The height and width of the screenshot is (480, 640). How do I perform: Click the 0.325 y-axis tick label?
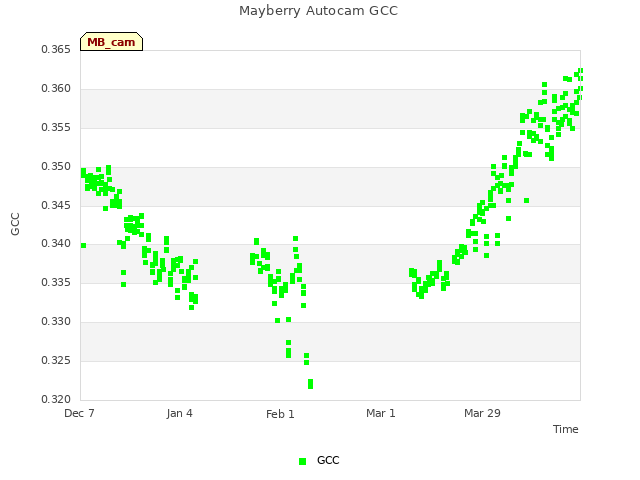tap(56, 360)
